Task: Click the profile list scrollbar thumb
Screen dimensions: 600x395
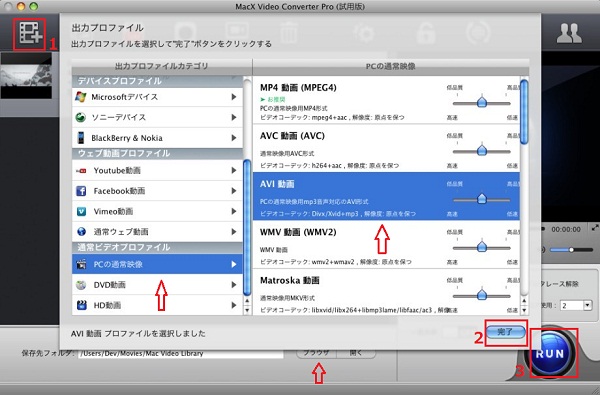Action: tap(524, 112)
